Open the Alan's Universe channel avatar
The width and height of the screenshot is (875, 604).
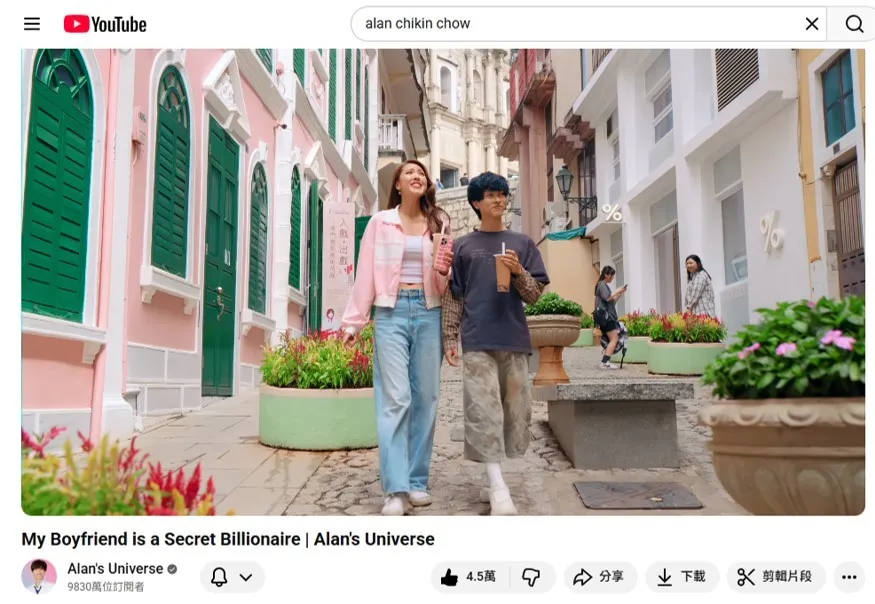coord(39,576)
